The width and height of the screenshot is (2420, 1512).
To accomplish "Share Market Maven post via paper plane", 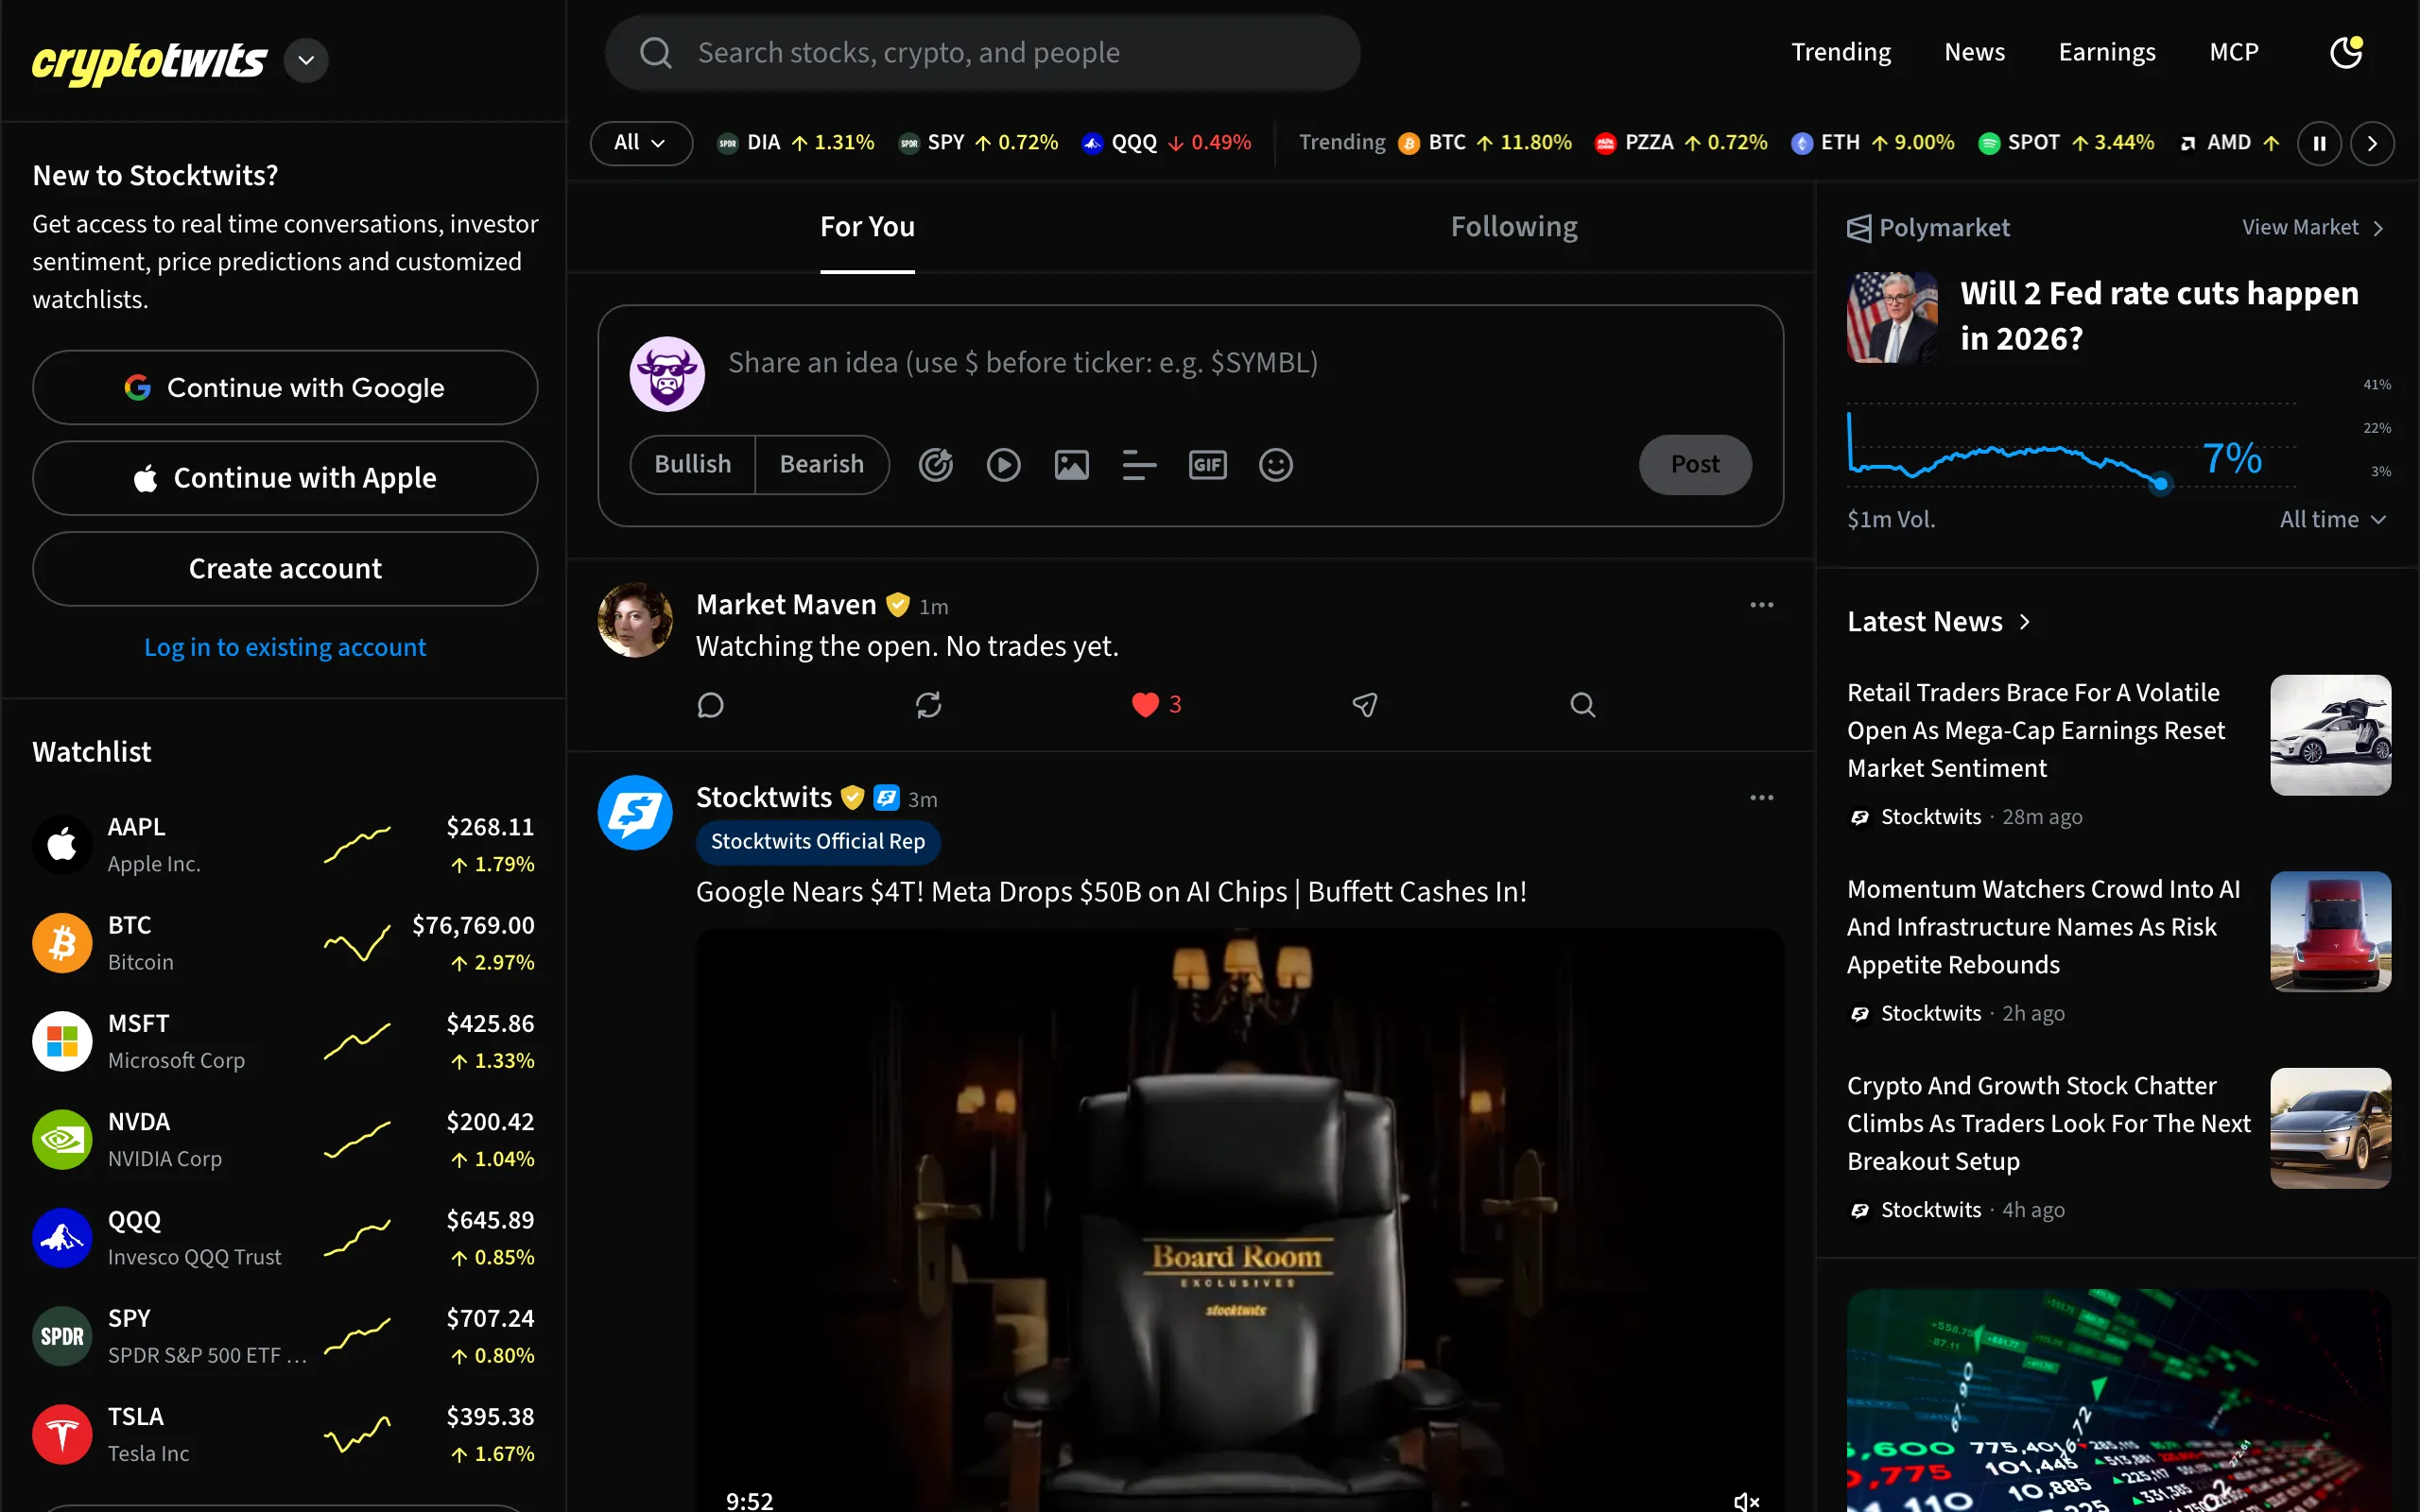I will (1364, 705).
